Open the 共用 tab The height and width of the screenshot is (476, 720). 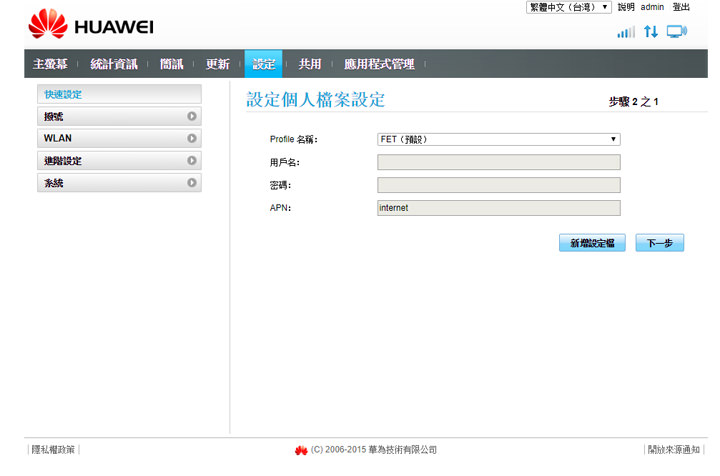[x=309, y=64]
